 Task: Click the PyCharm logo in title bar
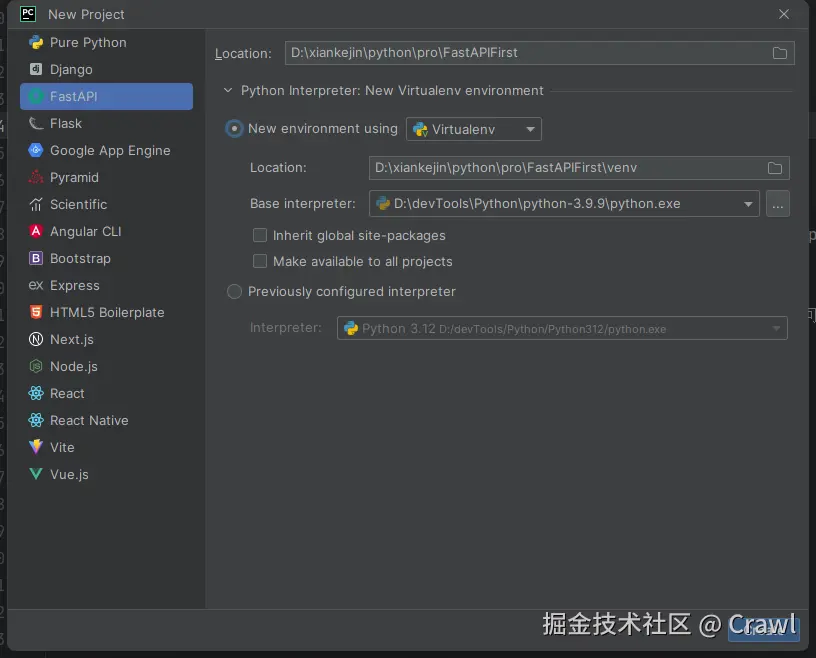click(28, 14)
